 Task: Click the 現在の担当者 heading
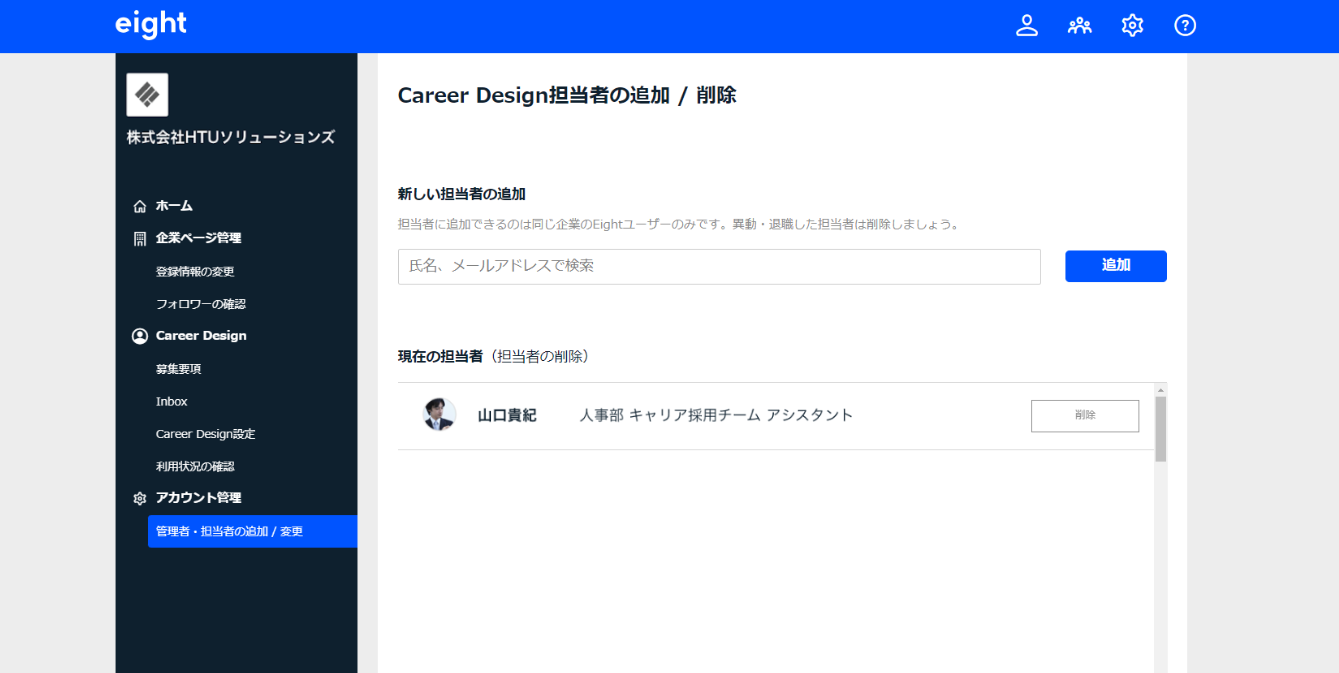440,356
